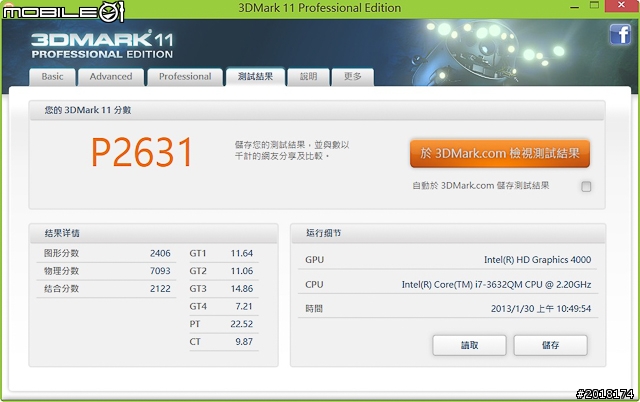
Task: Click the 儲存 button
Action: 550,345
